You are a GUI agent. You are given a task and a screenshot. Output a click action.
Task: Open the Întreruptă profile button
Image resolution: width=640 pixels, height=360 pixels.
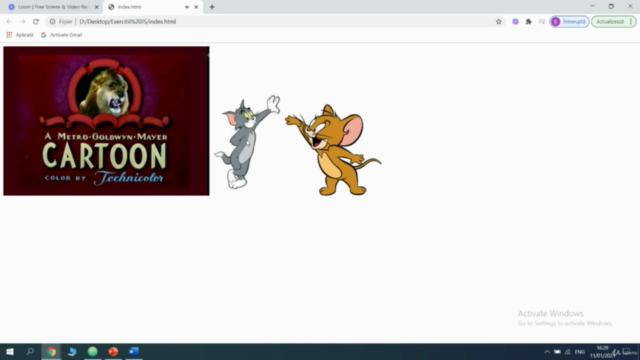coord(569,22)
